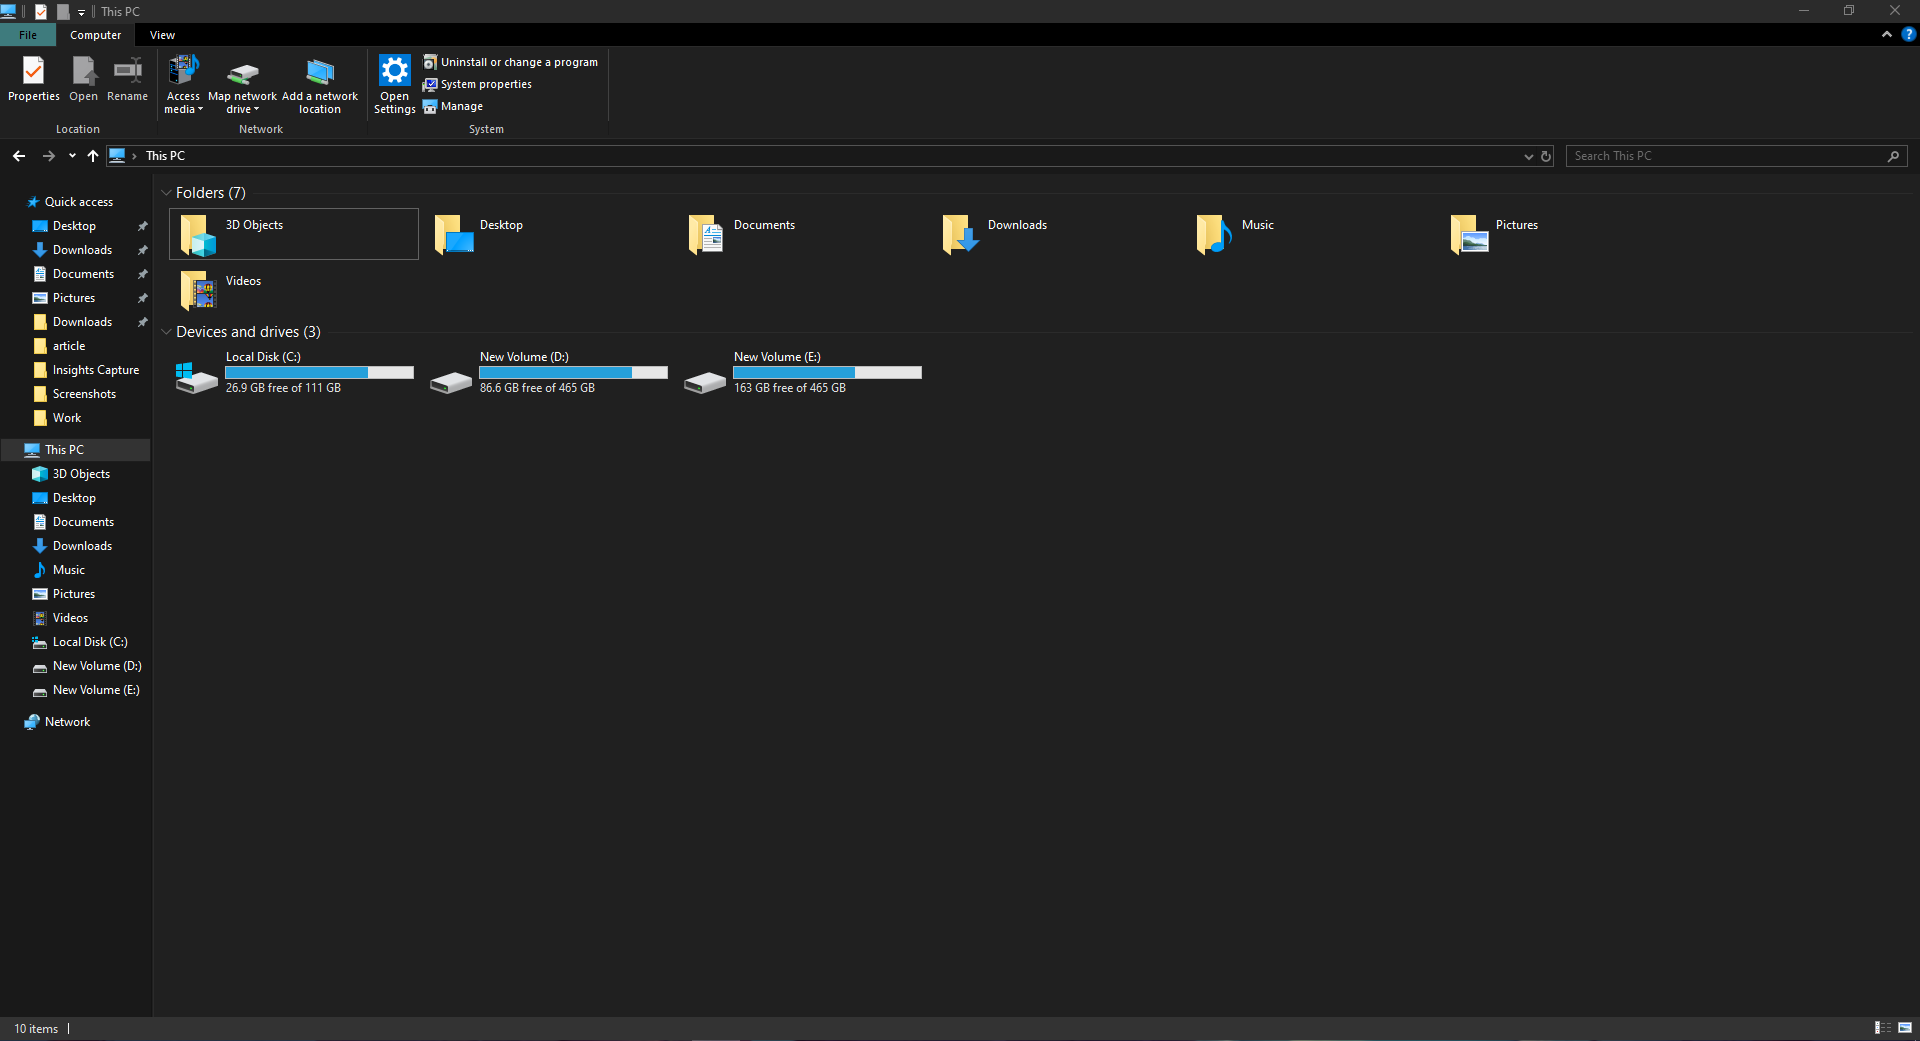The width and height of the screenshot is (1920, 1041).
Task: Collapse the Devices and drives group
Action: [166, 332]
